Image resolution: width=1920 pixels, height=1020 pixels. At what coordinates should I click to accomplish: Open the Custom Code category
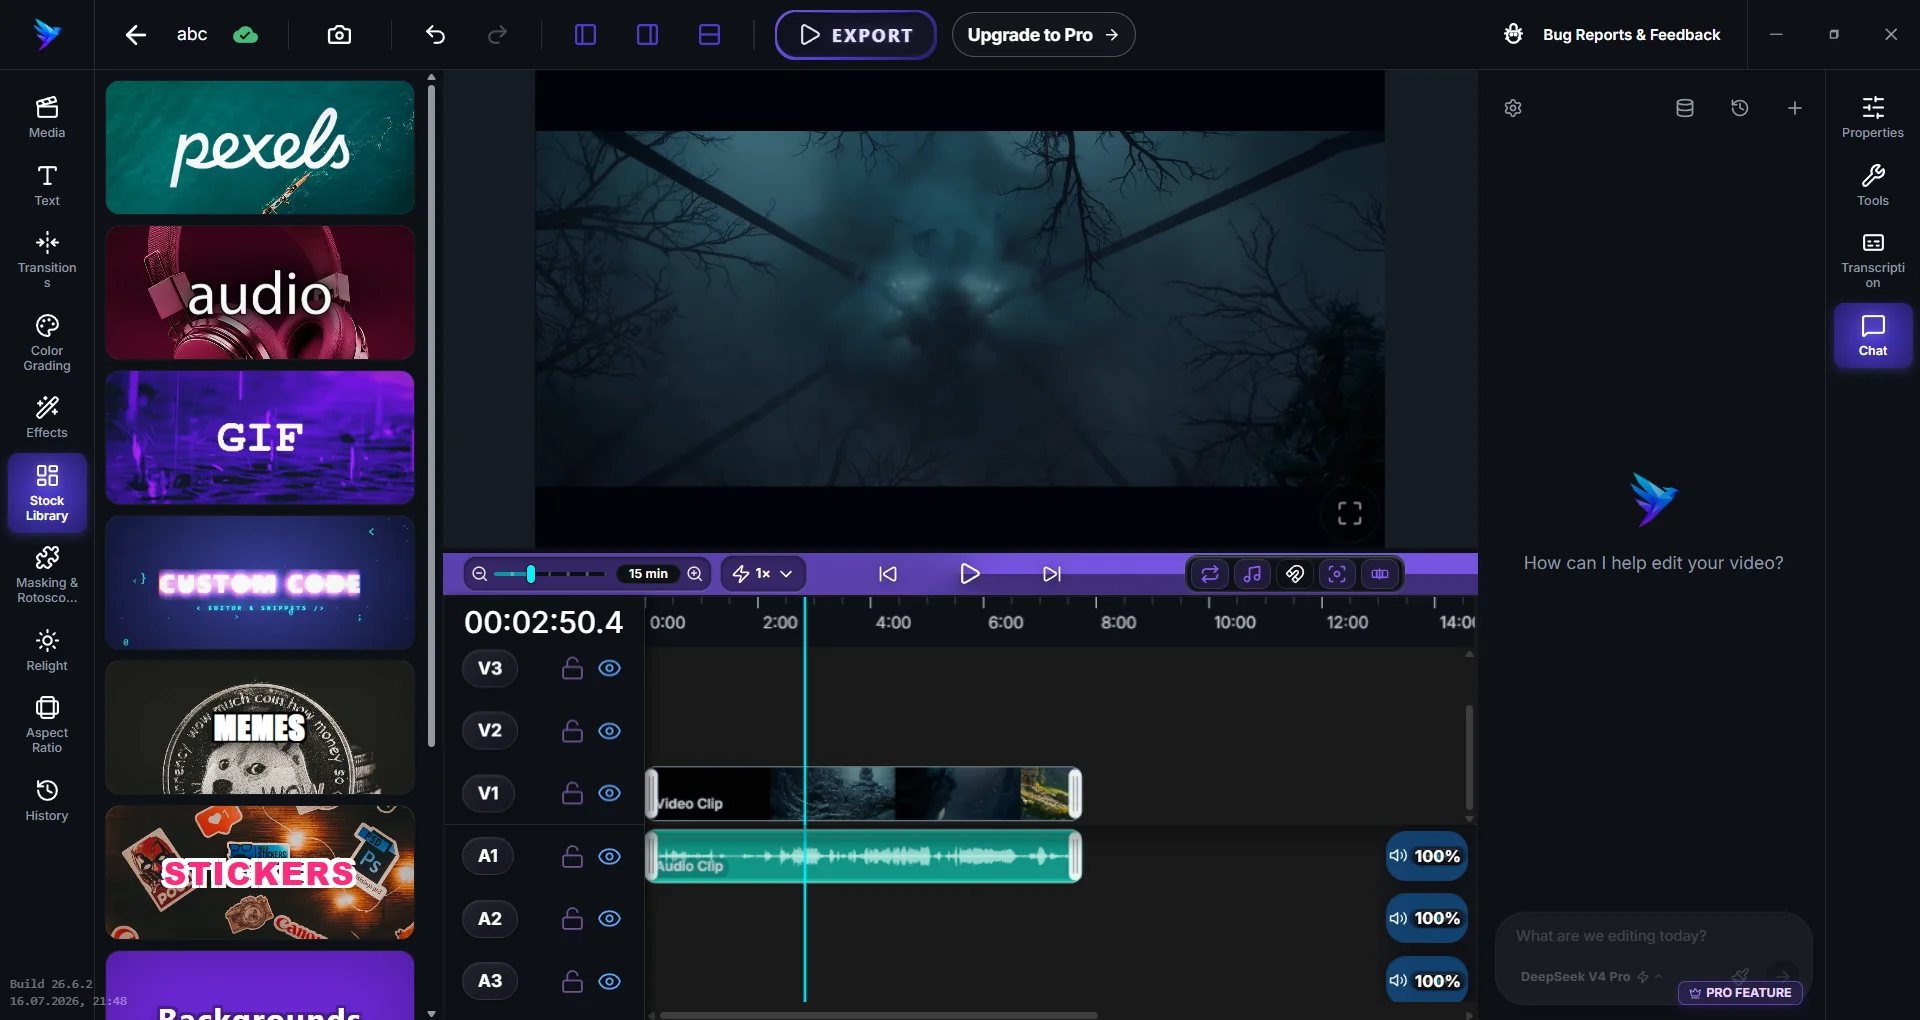click(x=260, y=582)
